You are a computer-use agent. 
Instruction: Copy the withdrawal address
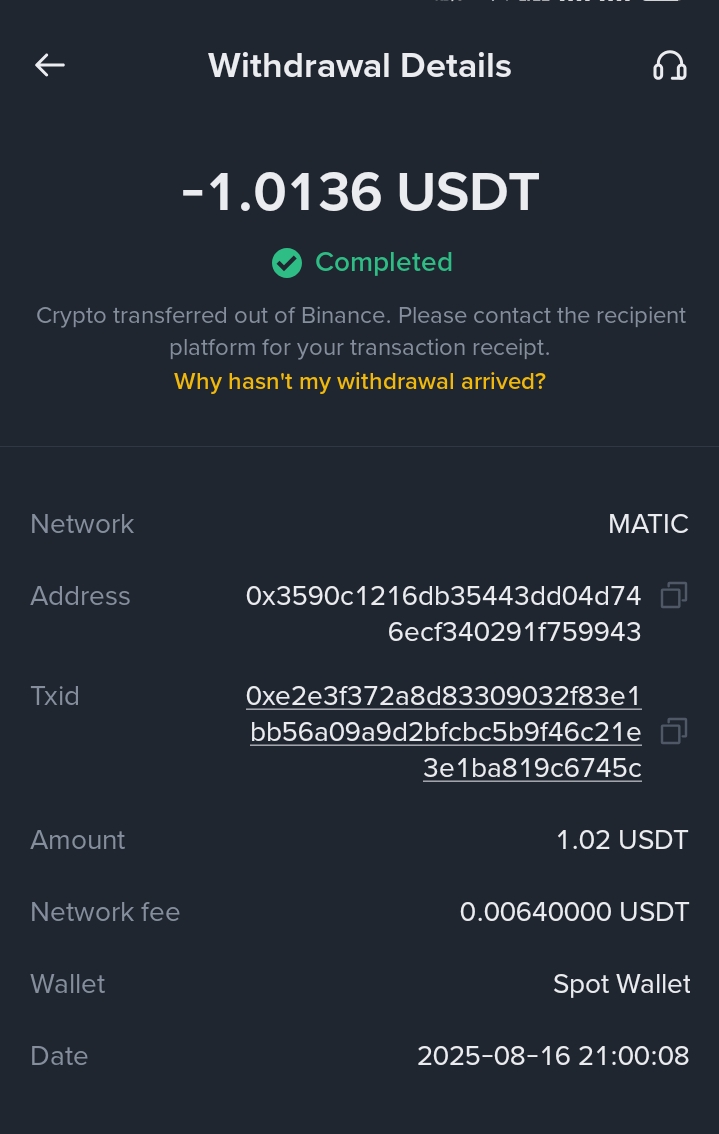674,596
